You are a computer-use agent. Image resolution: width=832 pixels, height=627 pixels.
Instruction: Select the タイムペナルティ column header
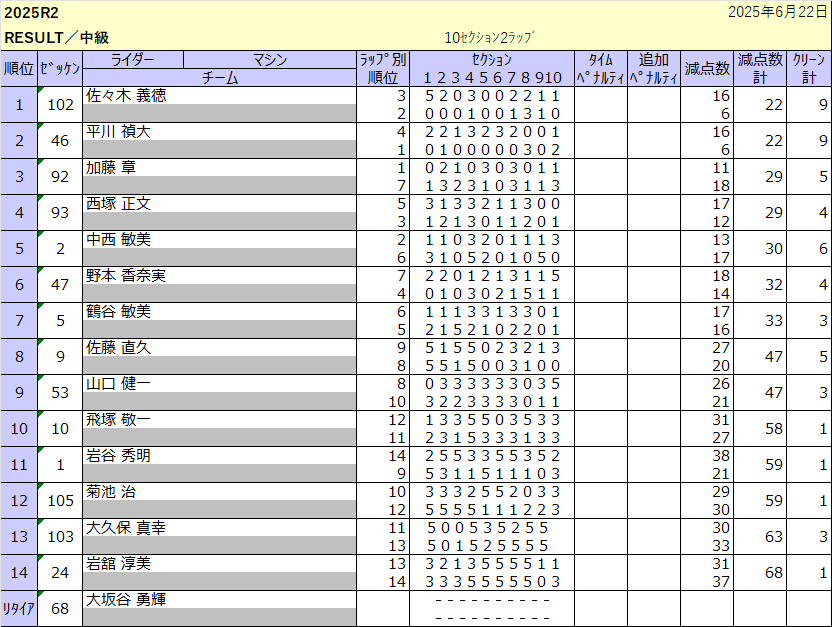pos(600,68)
